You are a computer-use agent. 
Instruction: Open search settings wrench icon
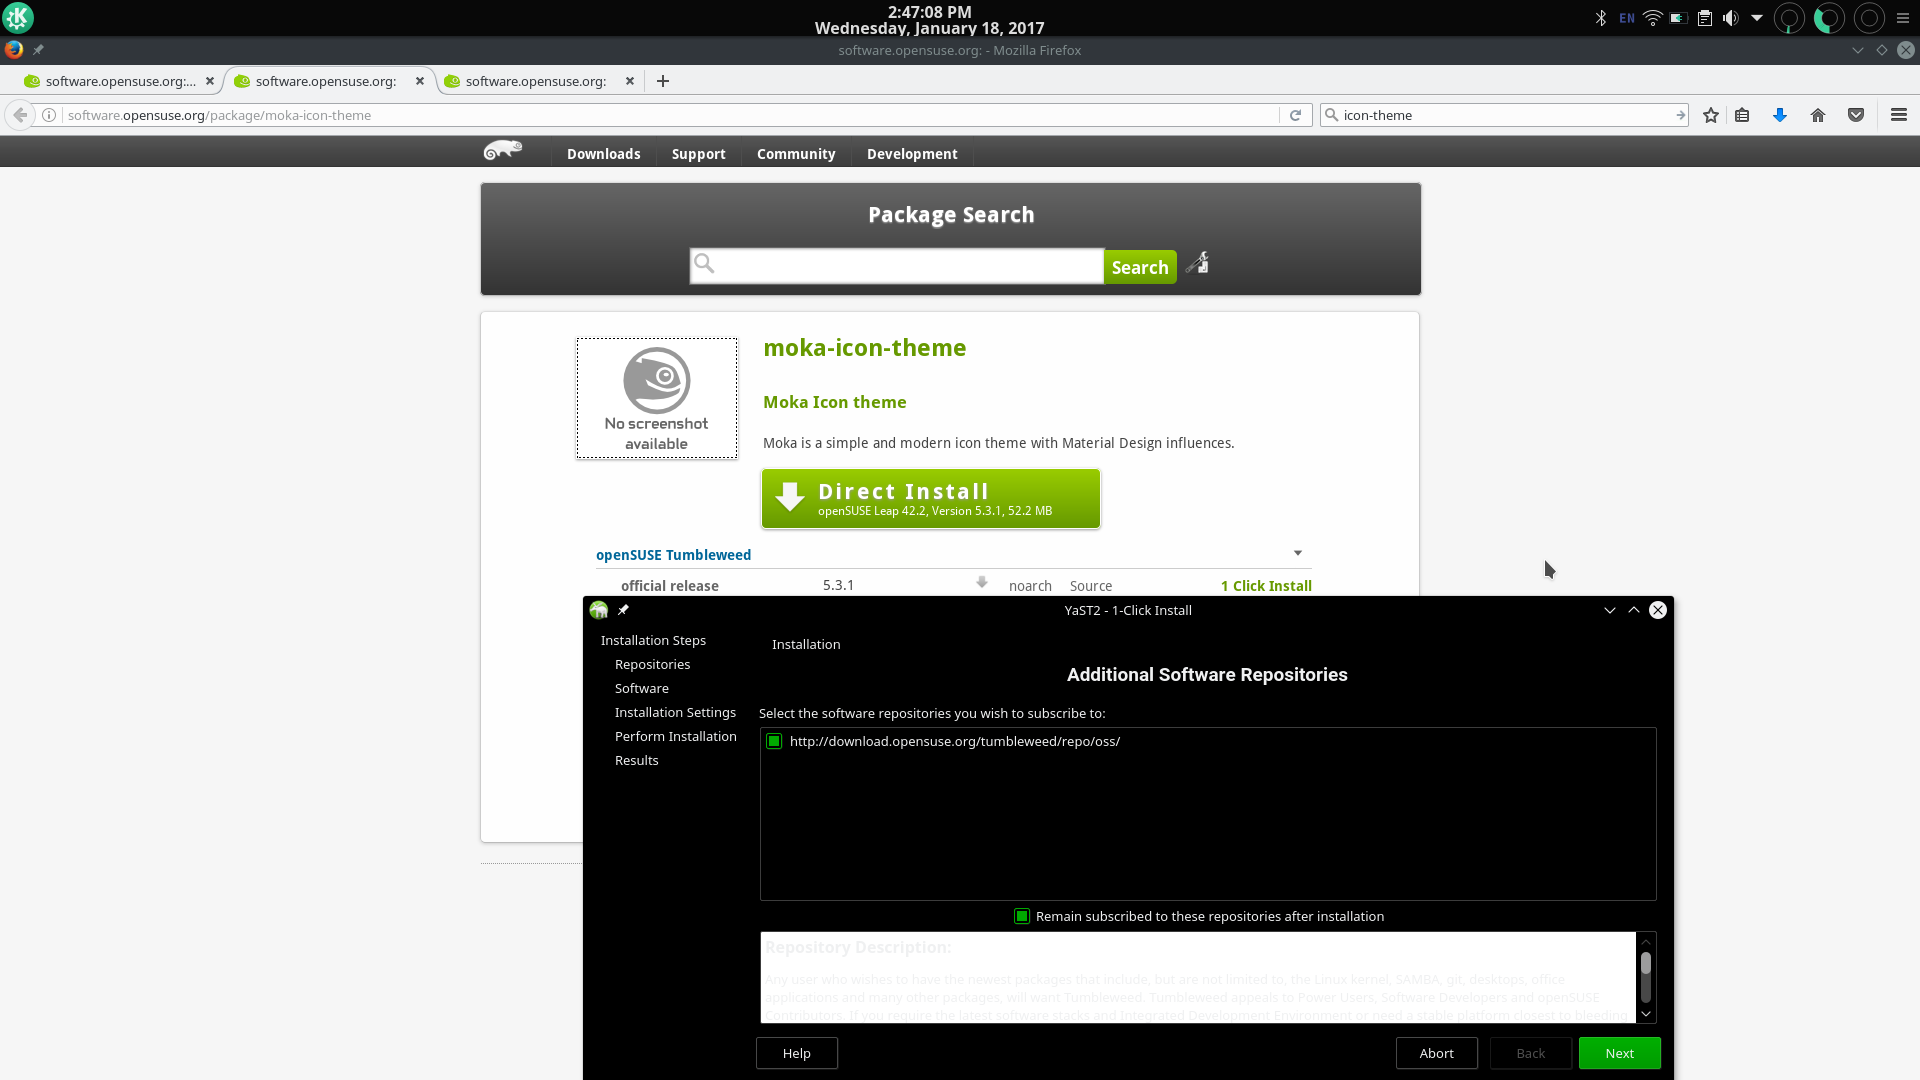coord(1198,263)
